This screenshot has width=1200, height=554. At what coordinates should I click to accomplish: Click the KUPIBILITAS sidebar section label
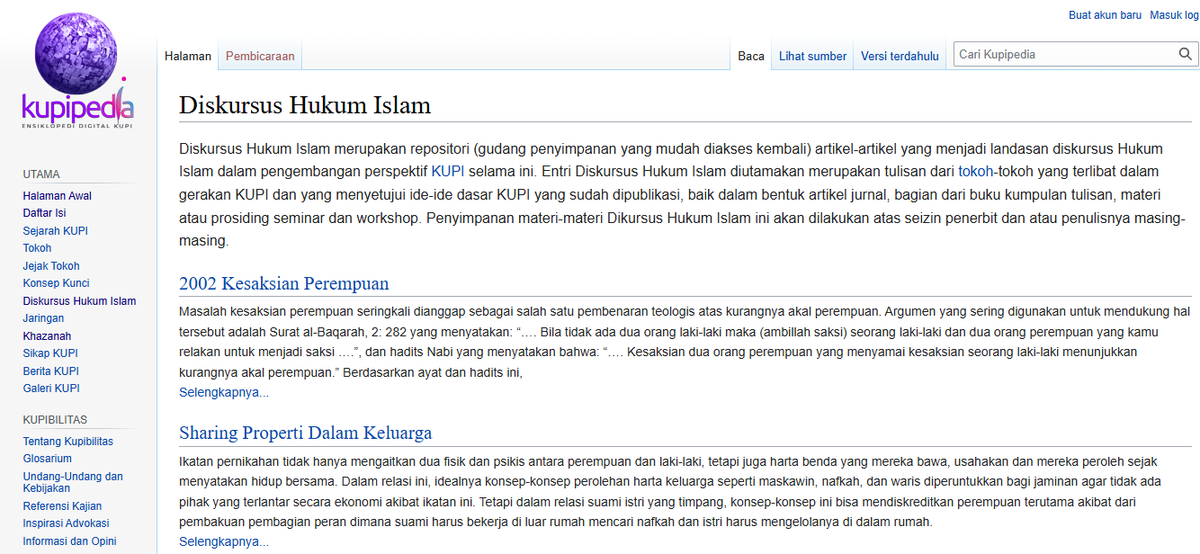tap(55, 419)
